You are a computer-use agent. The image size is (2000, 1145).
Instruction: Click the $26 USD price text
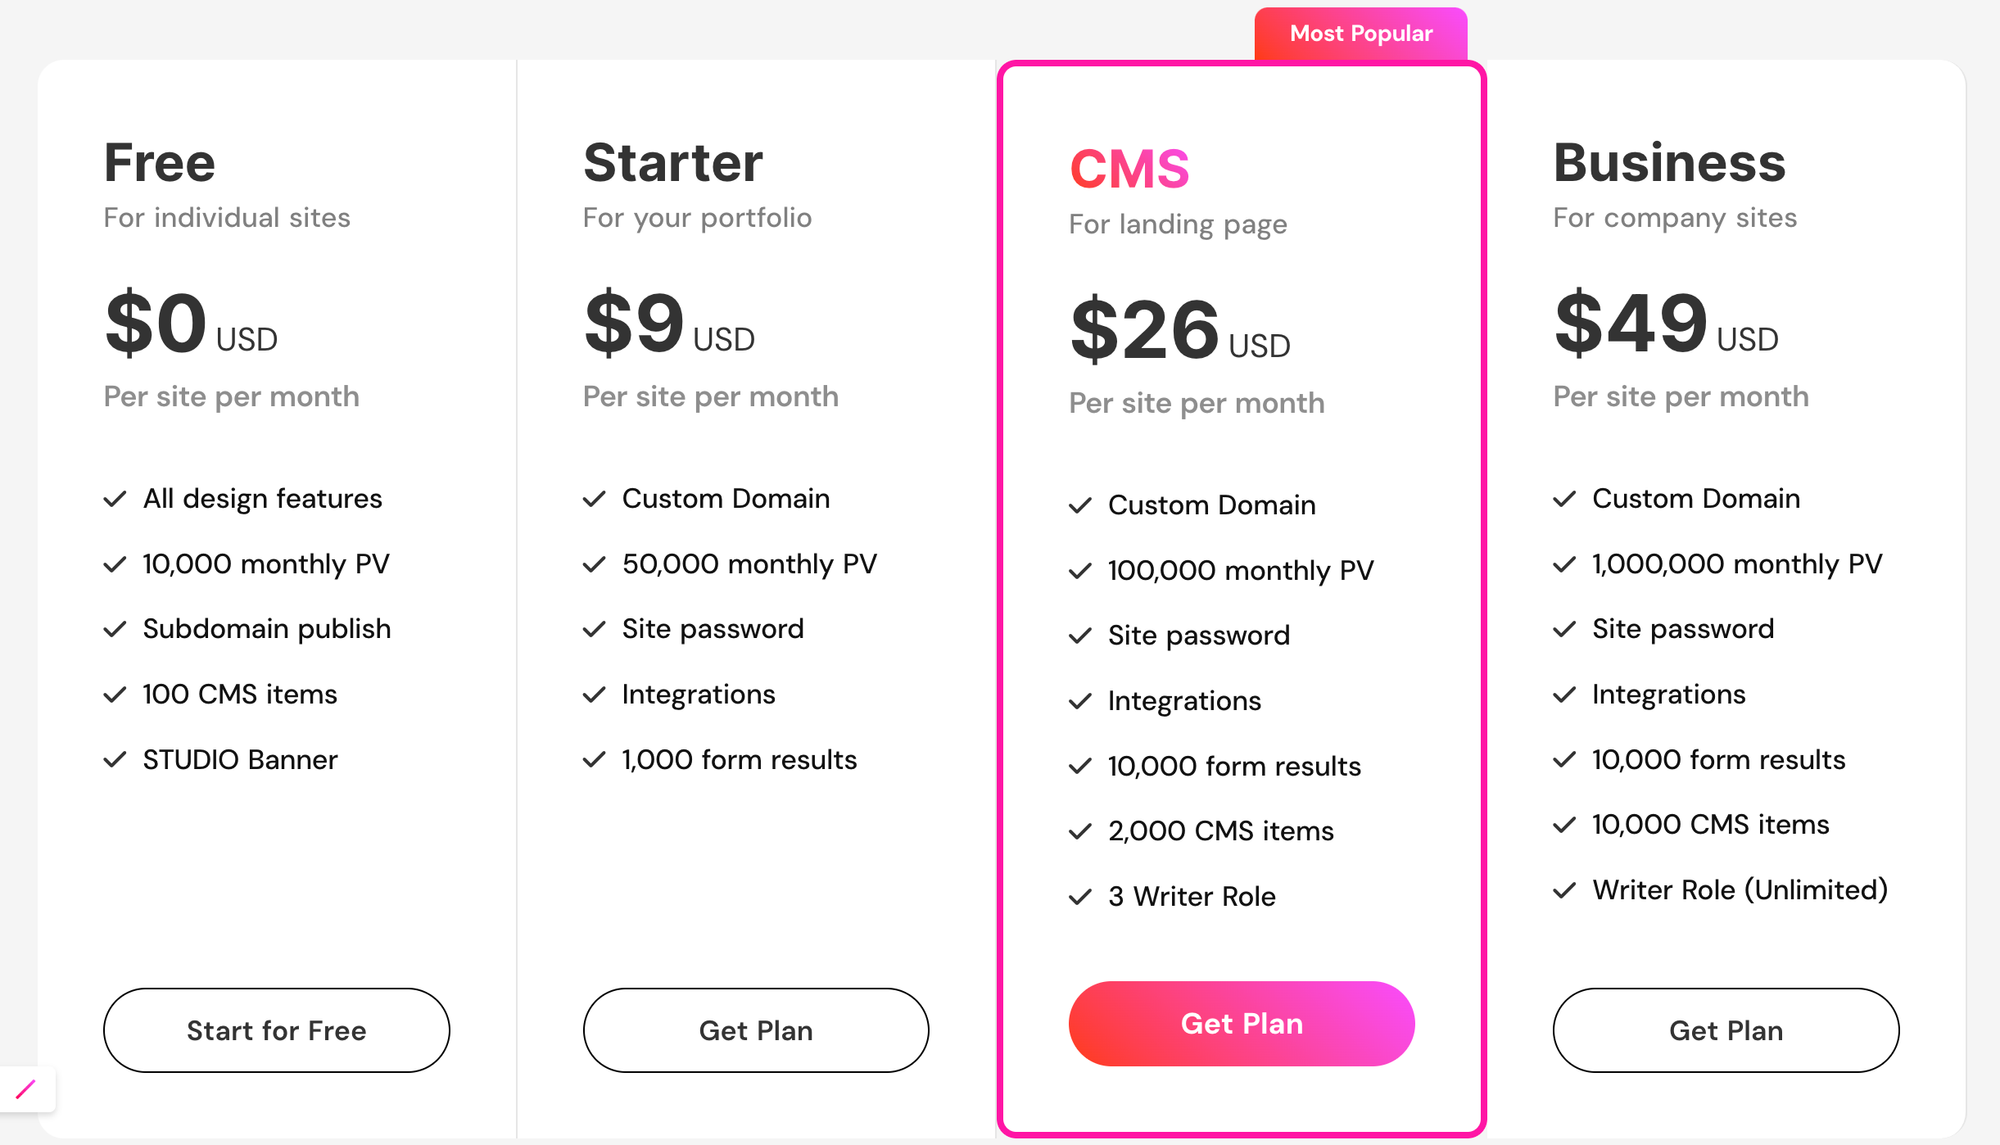tap(1180, 330)
